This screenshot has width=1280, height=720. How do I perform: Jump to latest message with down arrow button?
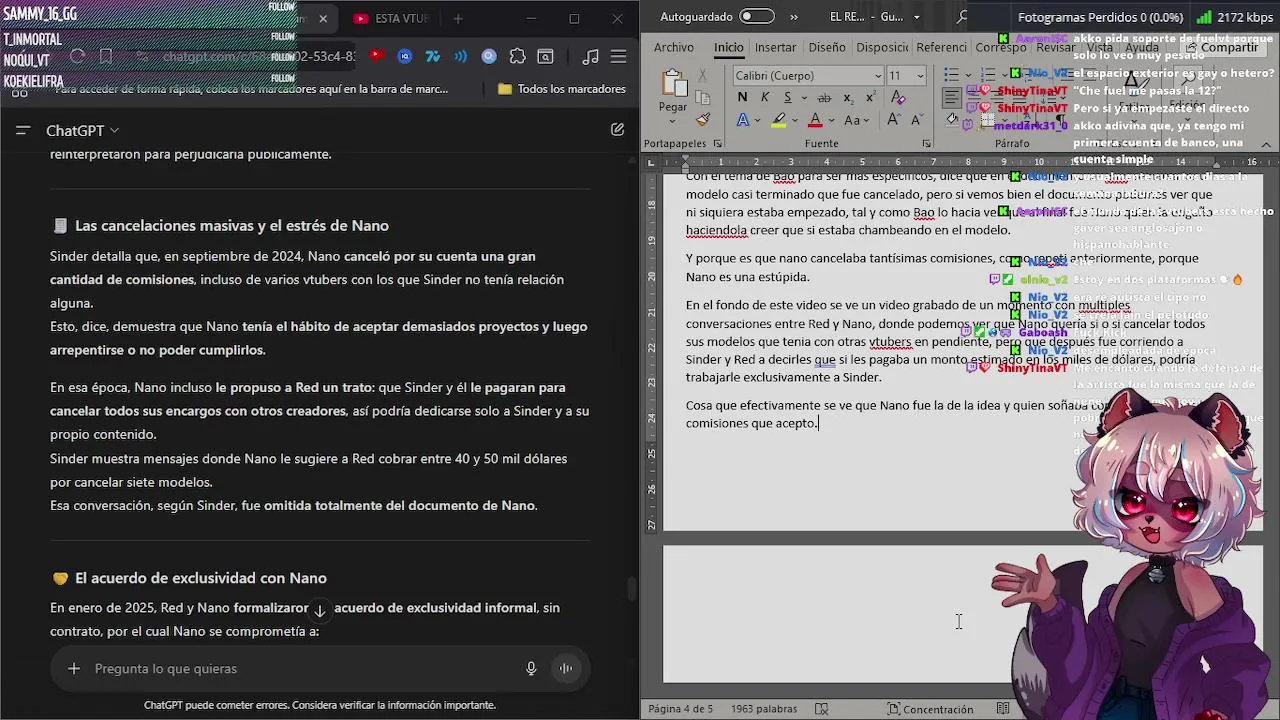pos(319,610)
